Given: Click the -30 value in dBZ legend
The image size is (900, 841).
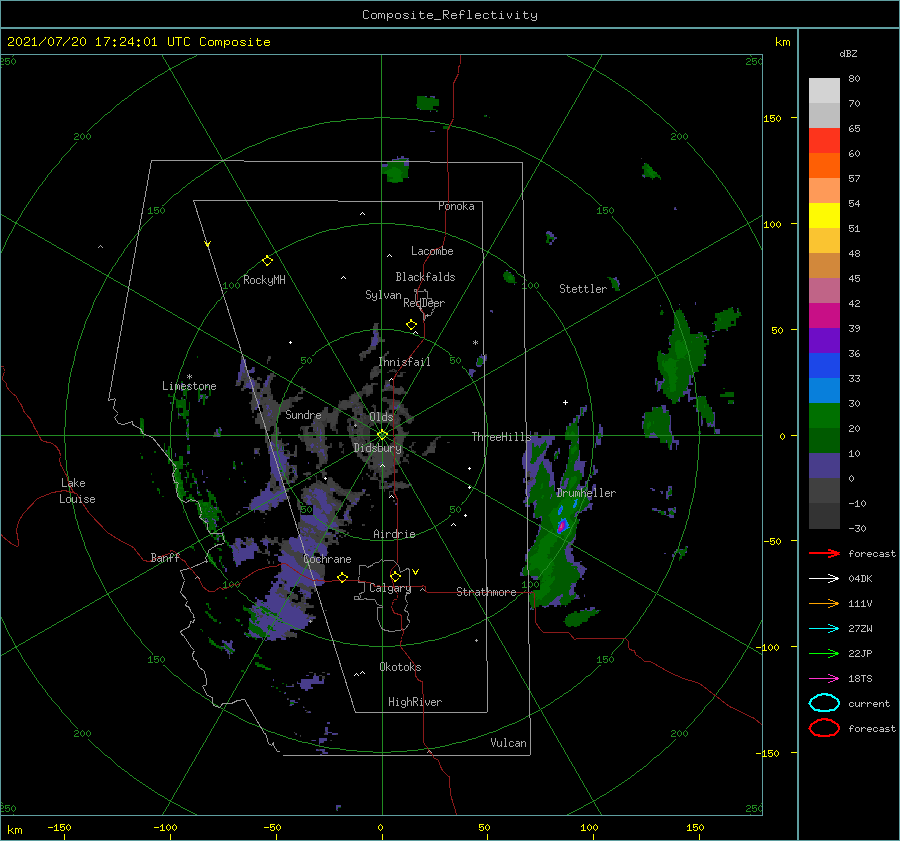Looking at the screenshot, I should click(x=857, y=528).
